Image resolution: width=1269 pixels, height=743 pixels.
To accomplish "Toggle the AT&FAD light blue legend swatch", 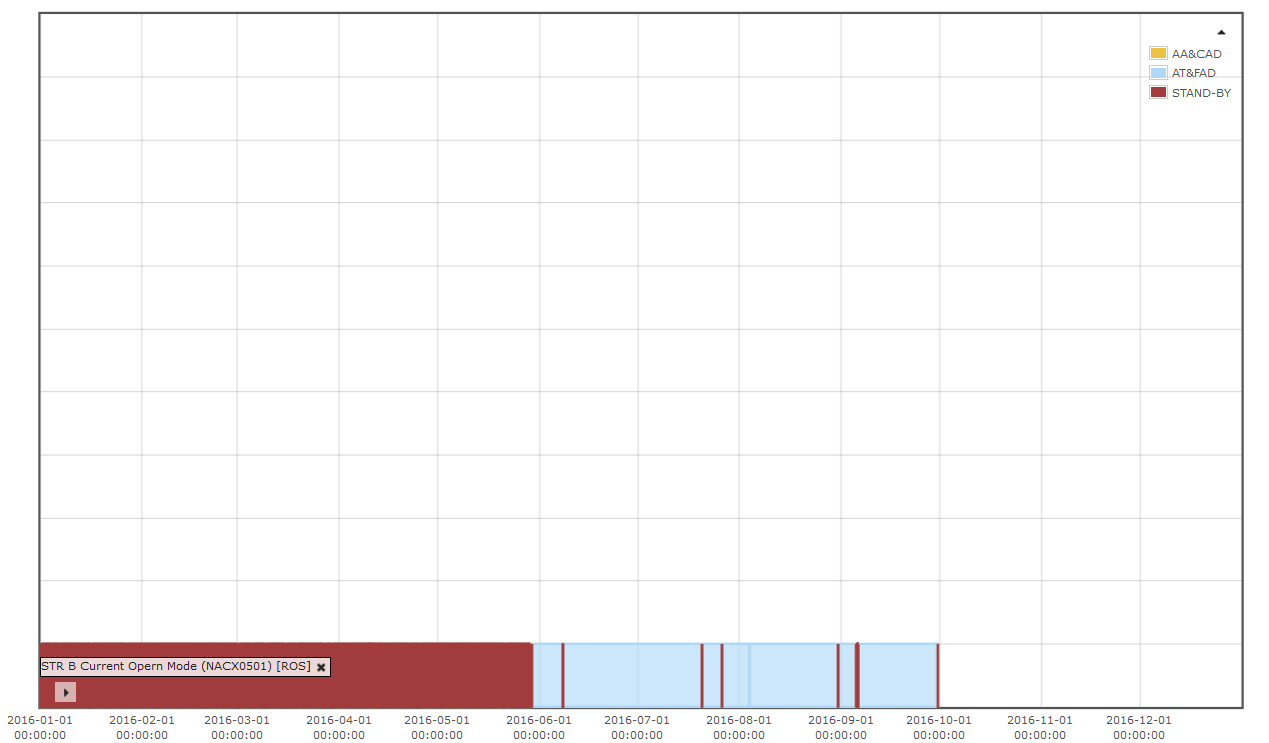I will click(1158, 73).
